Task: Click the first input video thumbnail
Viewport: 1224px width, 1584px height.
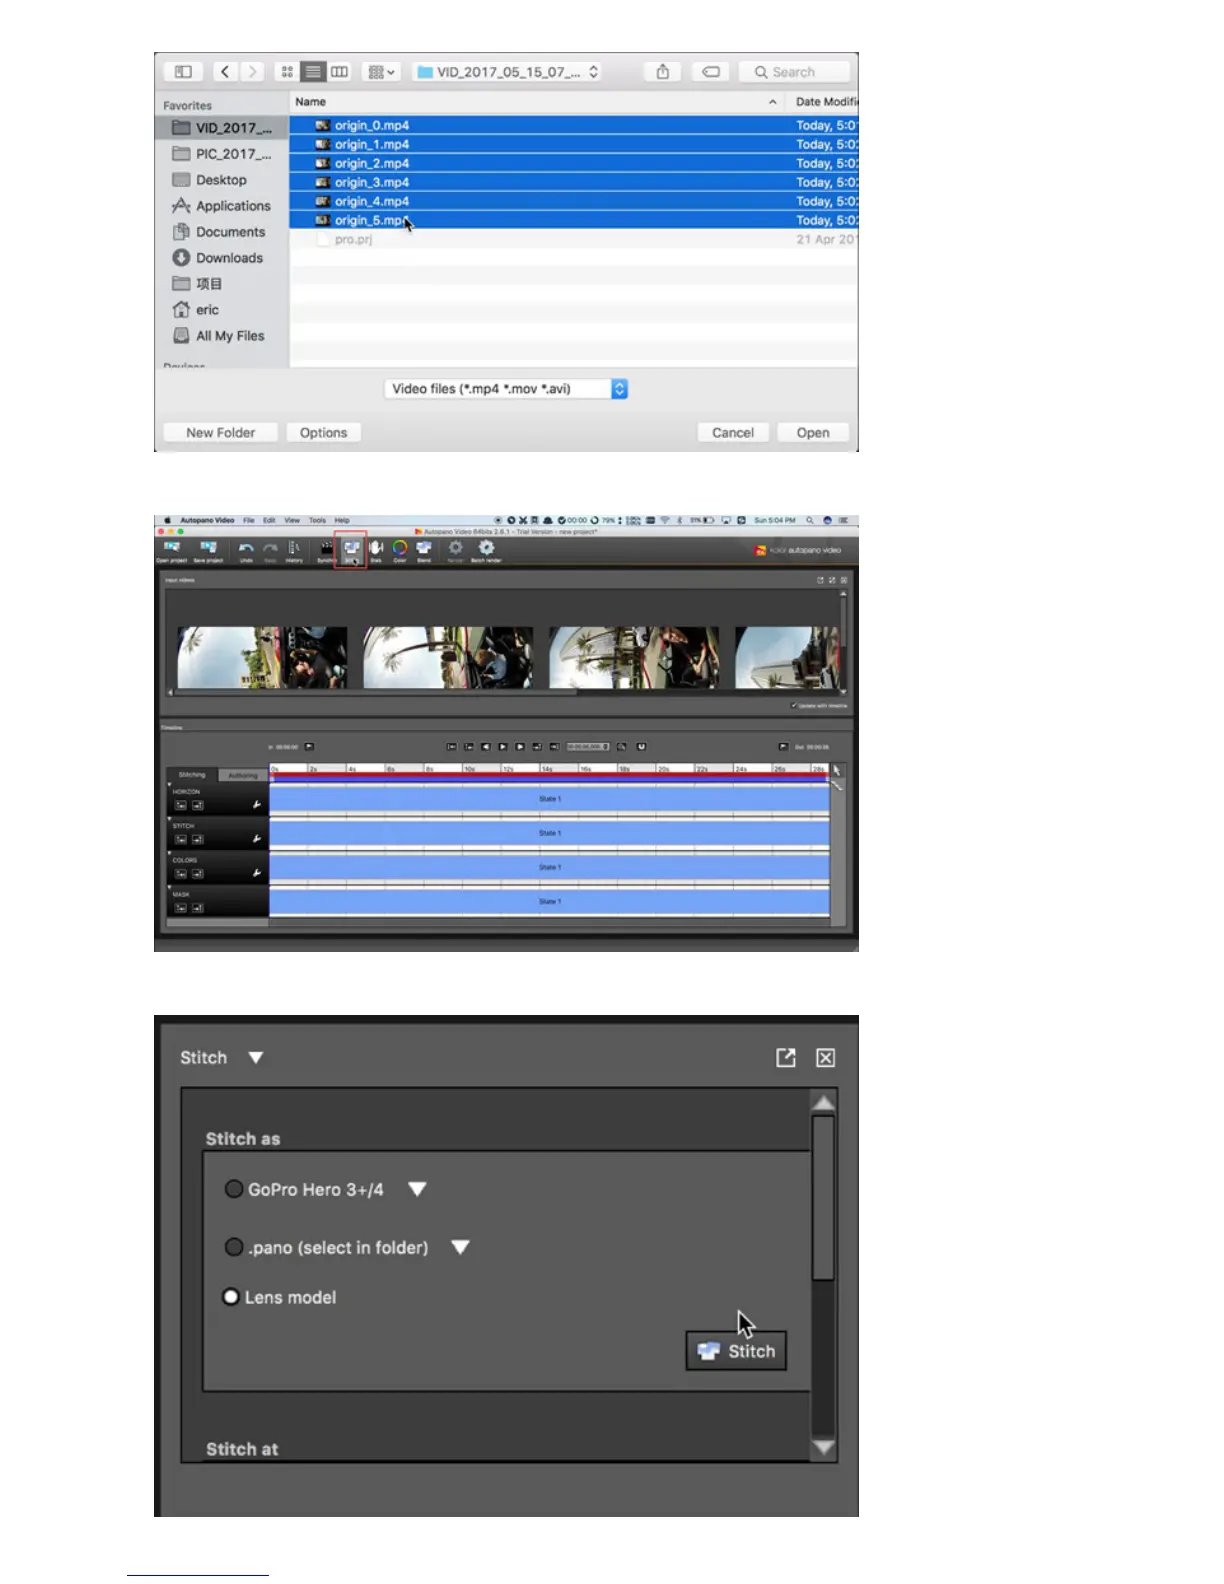Action: pos(262,657)
